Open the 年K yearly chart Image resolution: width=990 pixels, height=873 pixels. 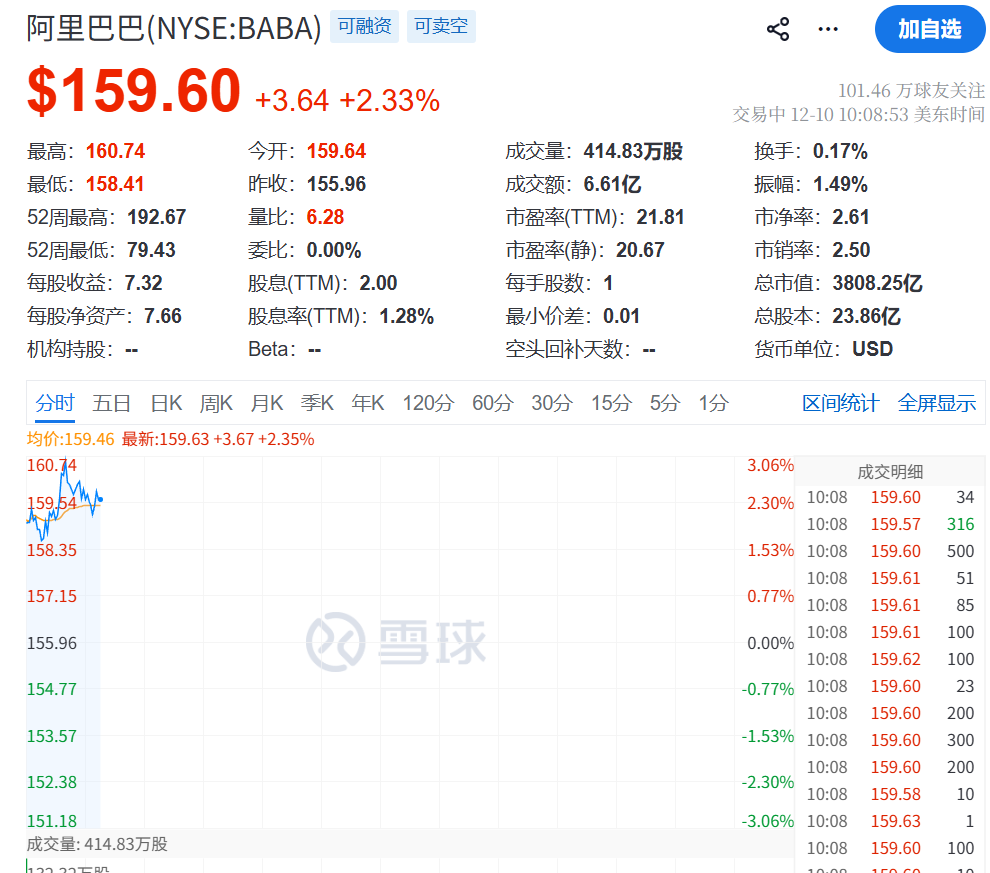pyautogui.click(x=366, y=402)
